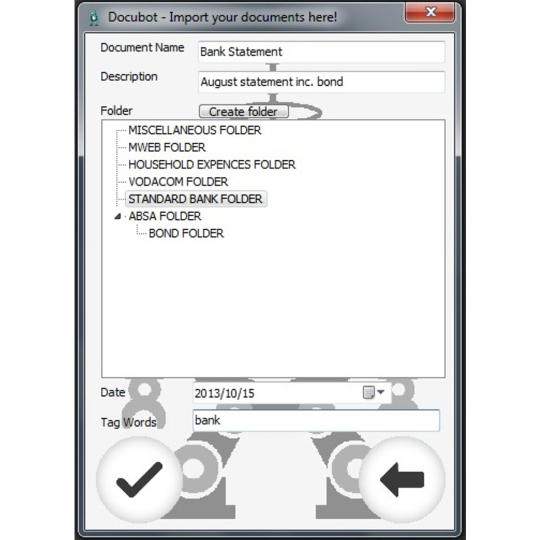Select BOND FOLDER under ABSA
The width and height of the screenshot is (540, 540).
[186, 233]
